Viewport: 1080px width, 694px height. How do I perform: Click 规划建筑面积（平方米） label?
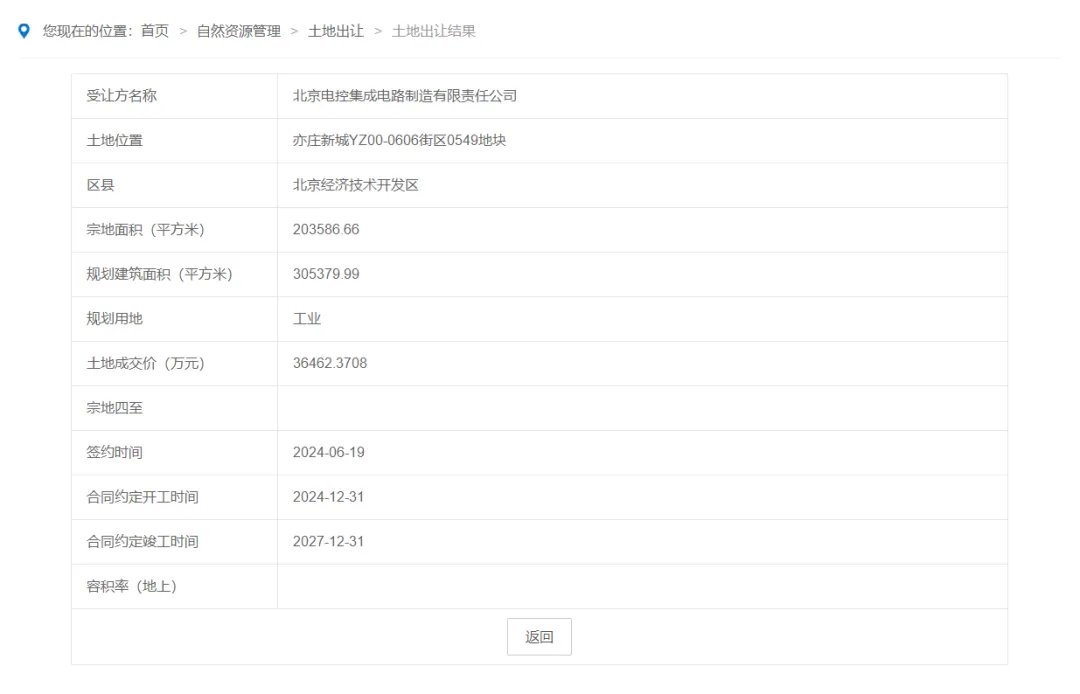tap(160, 274)
